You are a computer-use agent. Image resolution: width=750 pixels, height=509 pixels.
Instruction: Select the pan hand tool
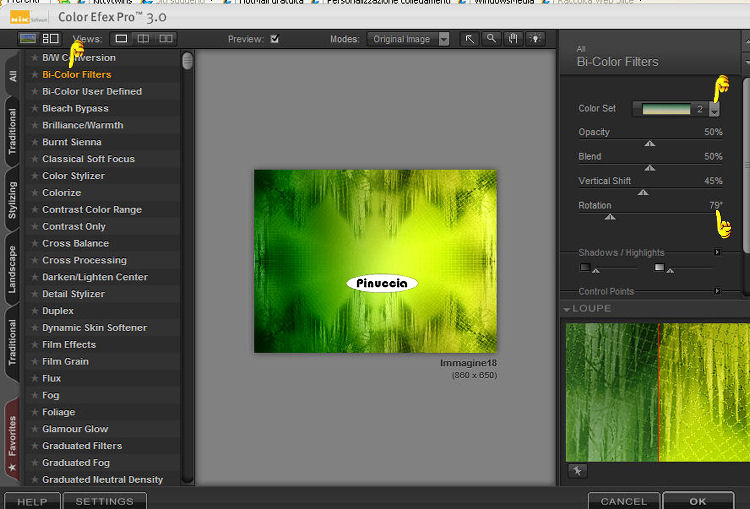click(x=514, y=39)
